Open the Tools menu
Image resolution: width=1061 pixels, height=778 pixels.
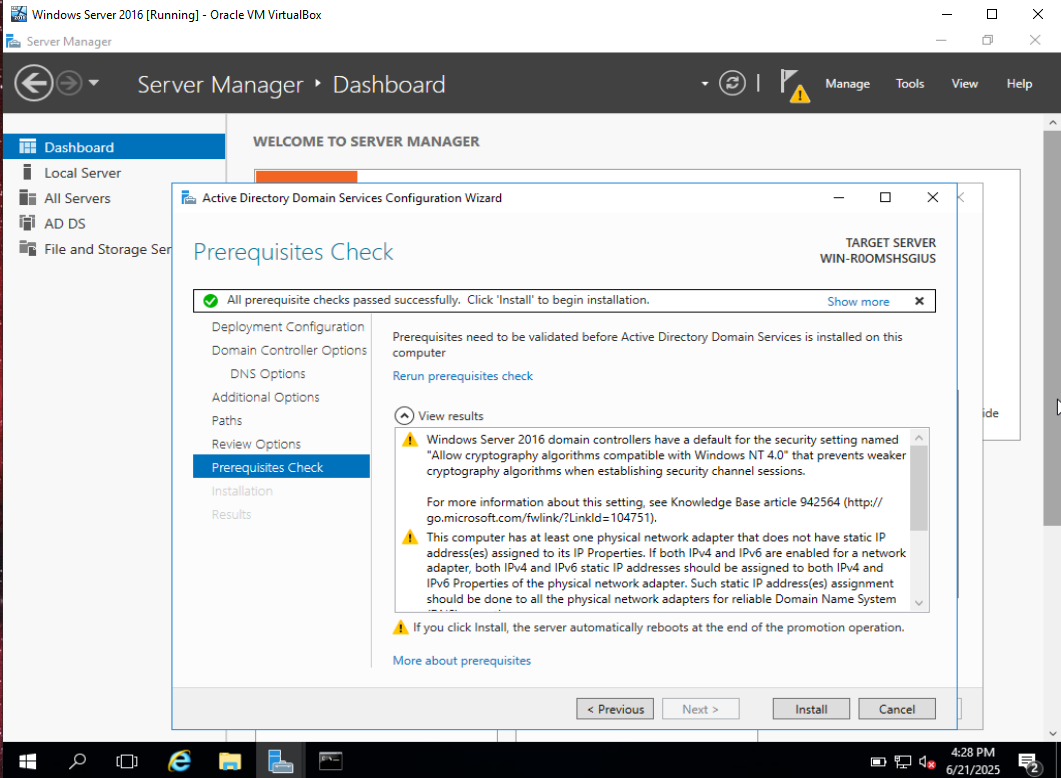(x=909, y=83)
